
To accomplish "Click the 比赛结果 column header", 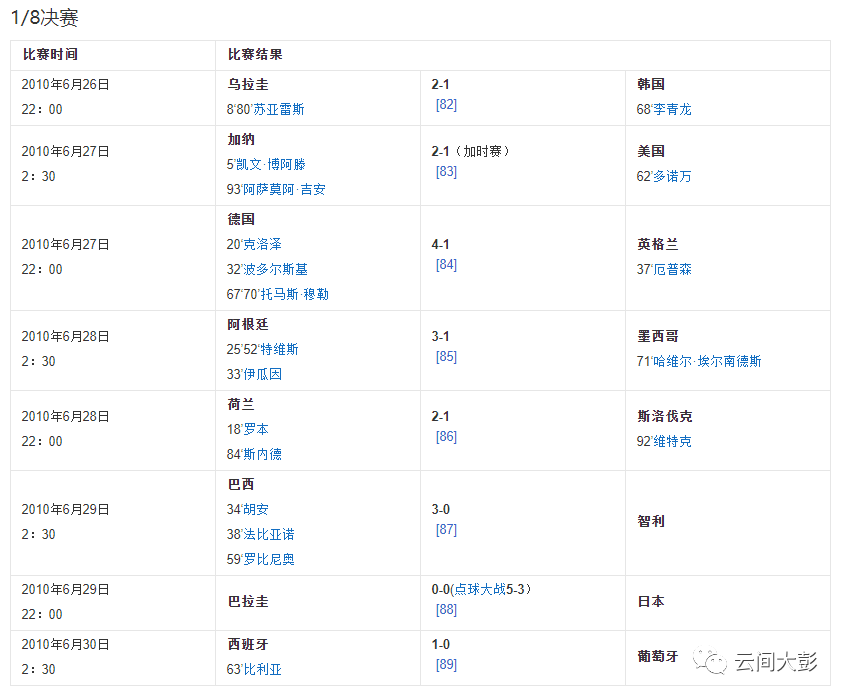I will click(255, 54).
